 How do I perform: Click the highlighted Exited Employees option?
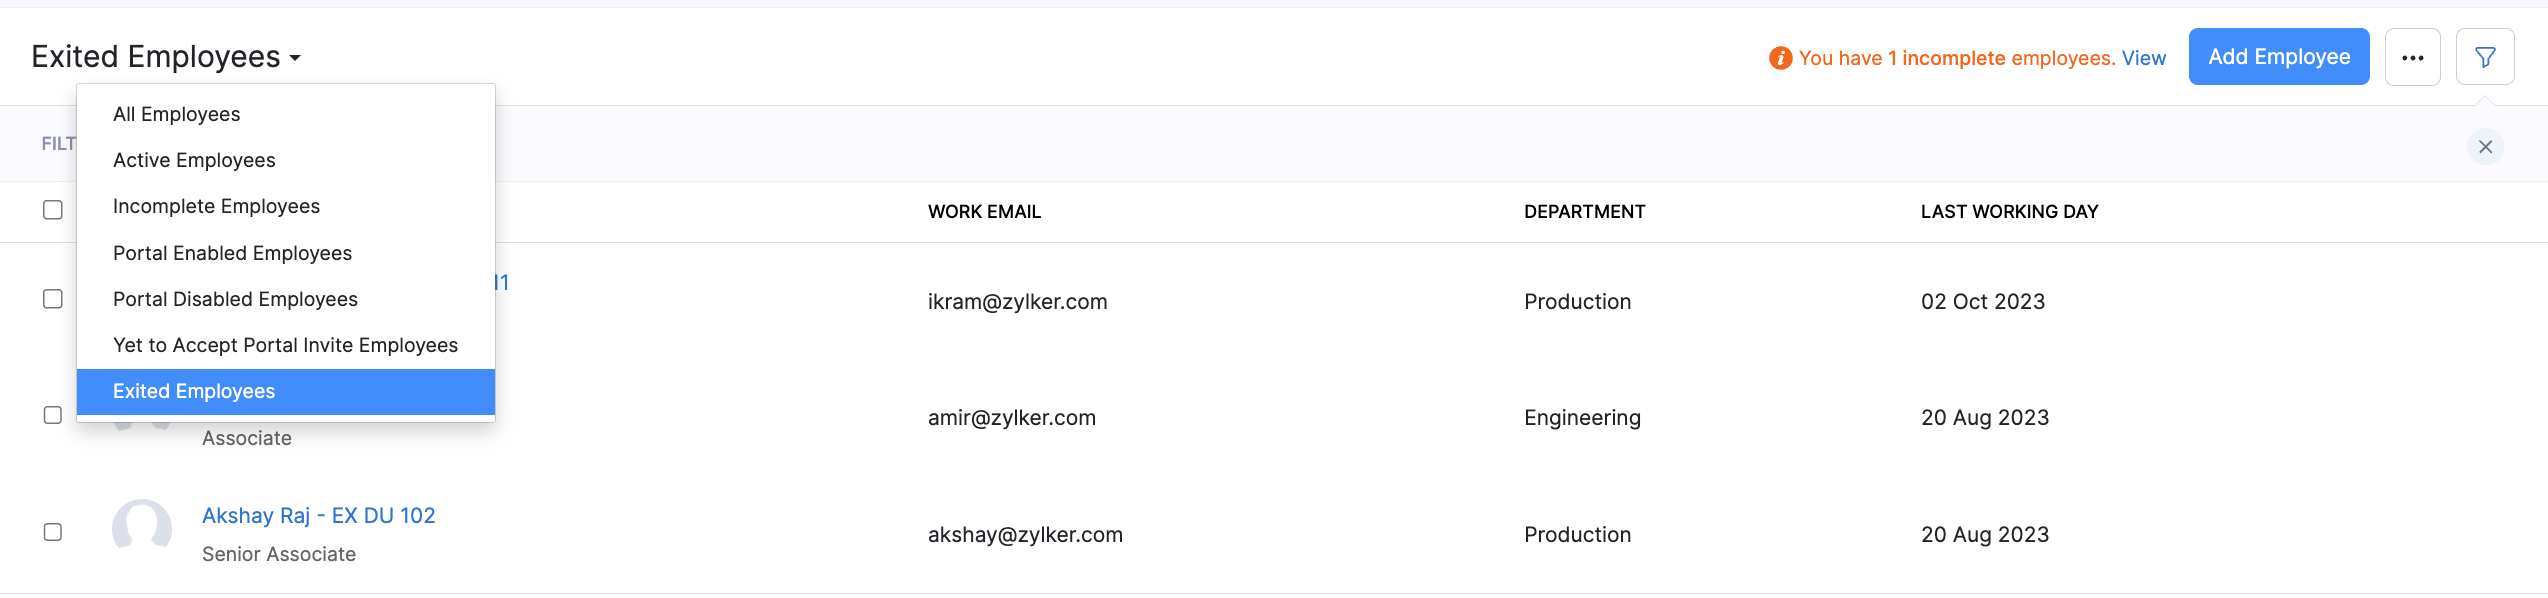coord(194,391)
